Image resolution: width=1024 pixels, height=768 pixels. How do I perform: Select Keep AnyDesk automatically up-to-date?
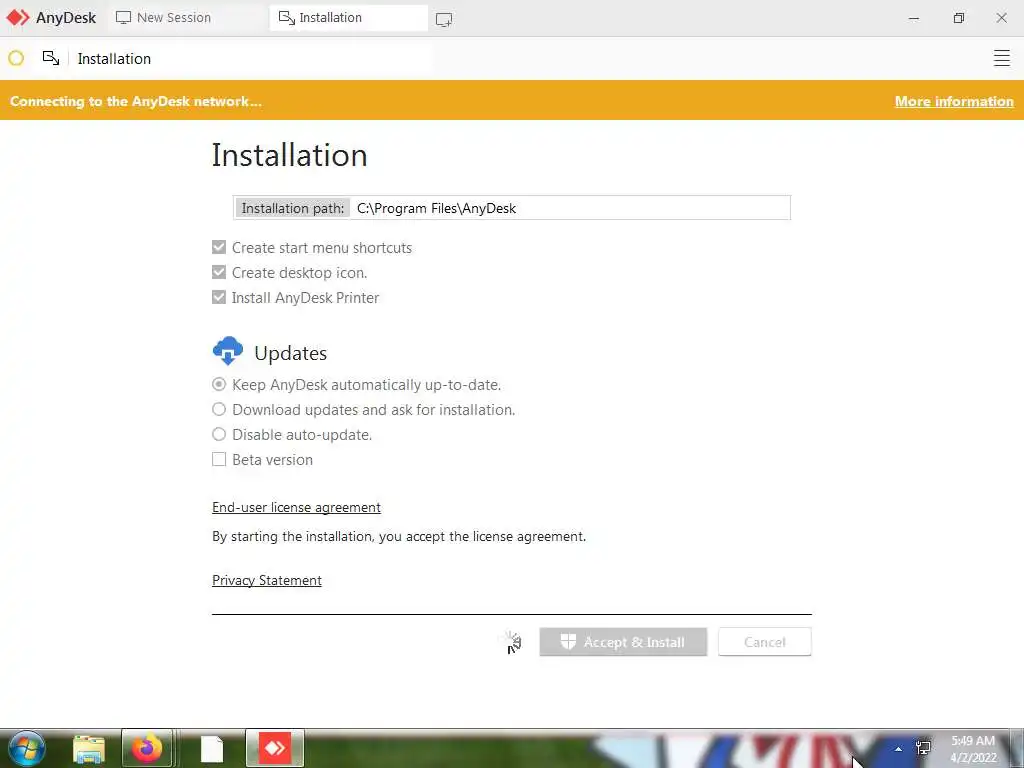(x=219, y=385)
